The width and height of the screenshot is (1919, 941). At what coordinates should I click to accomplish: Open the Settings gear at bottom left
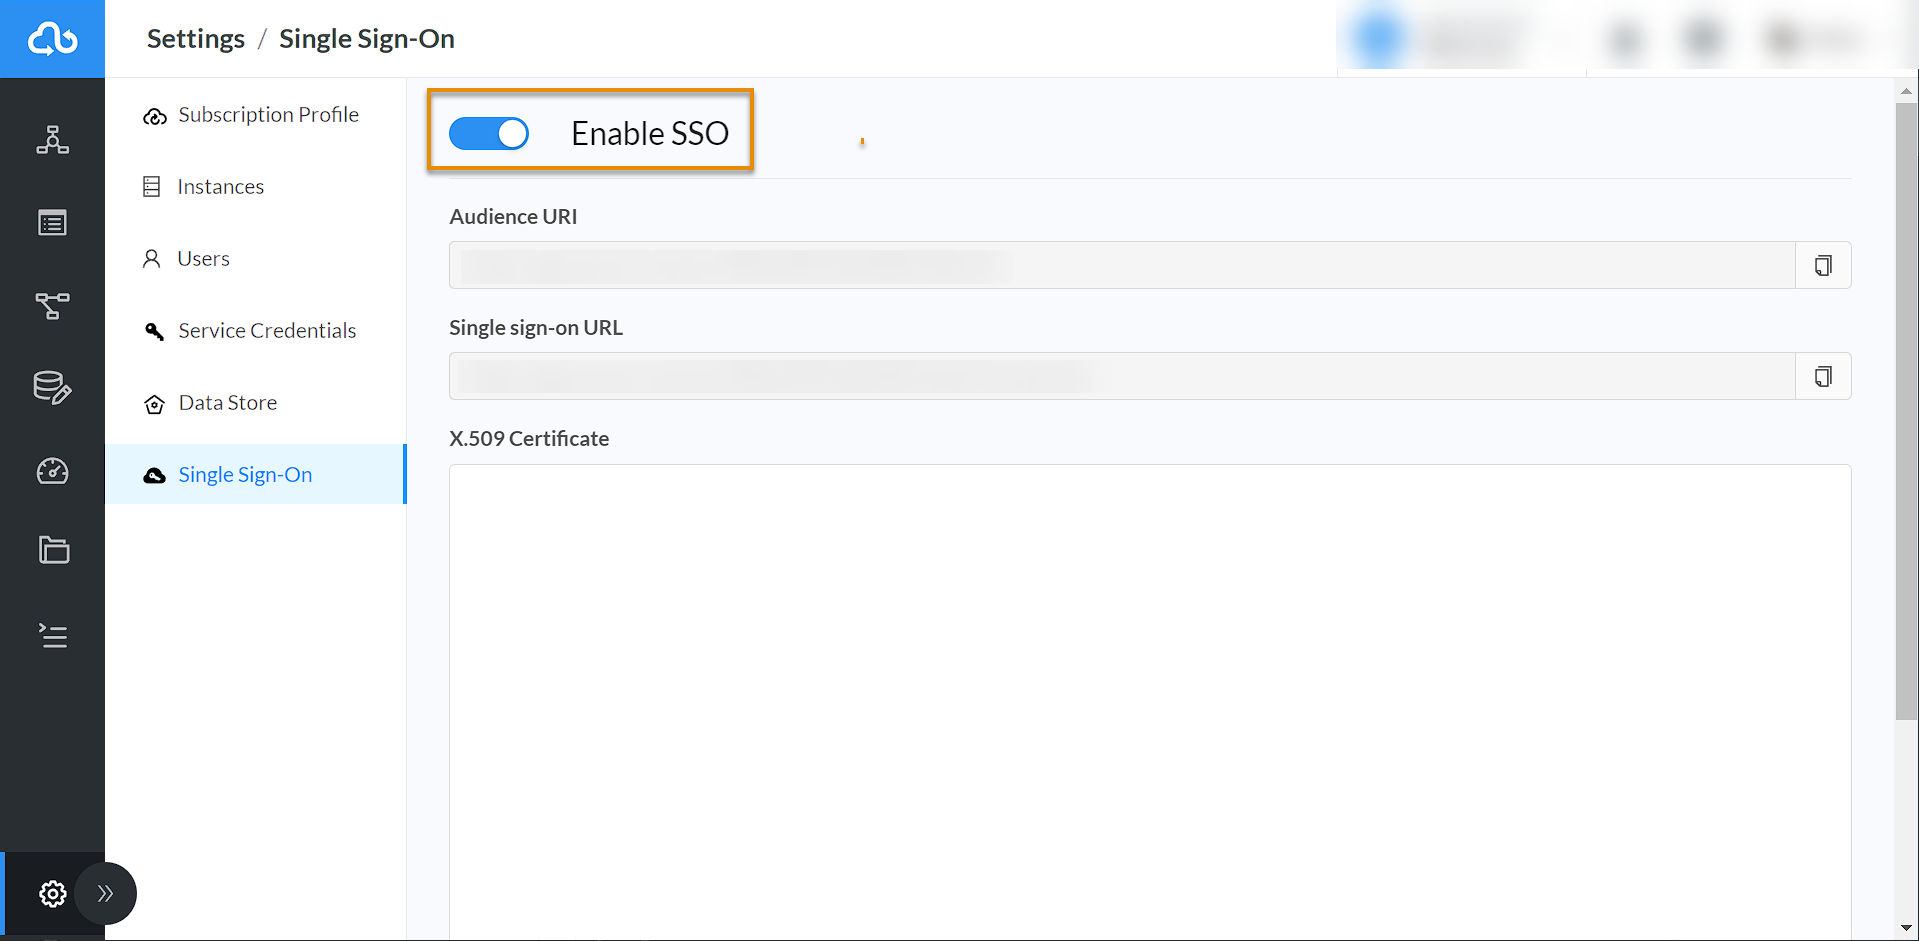52,894
